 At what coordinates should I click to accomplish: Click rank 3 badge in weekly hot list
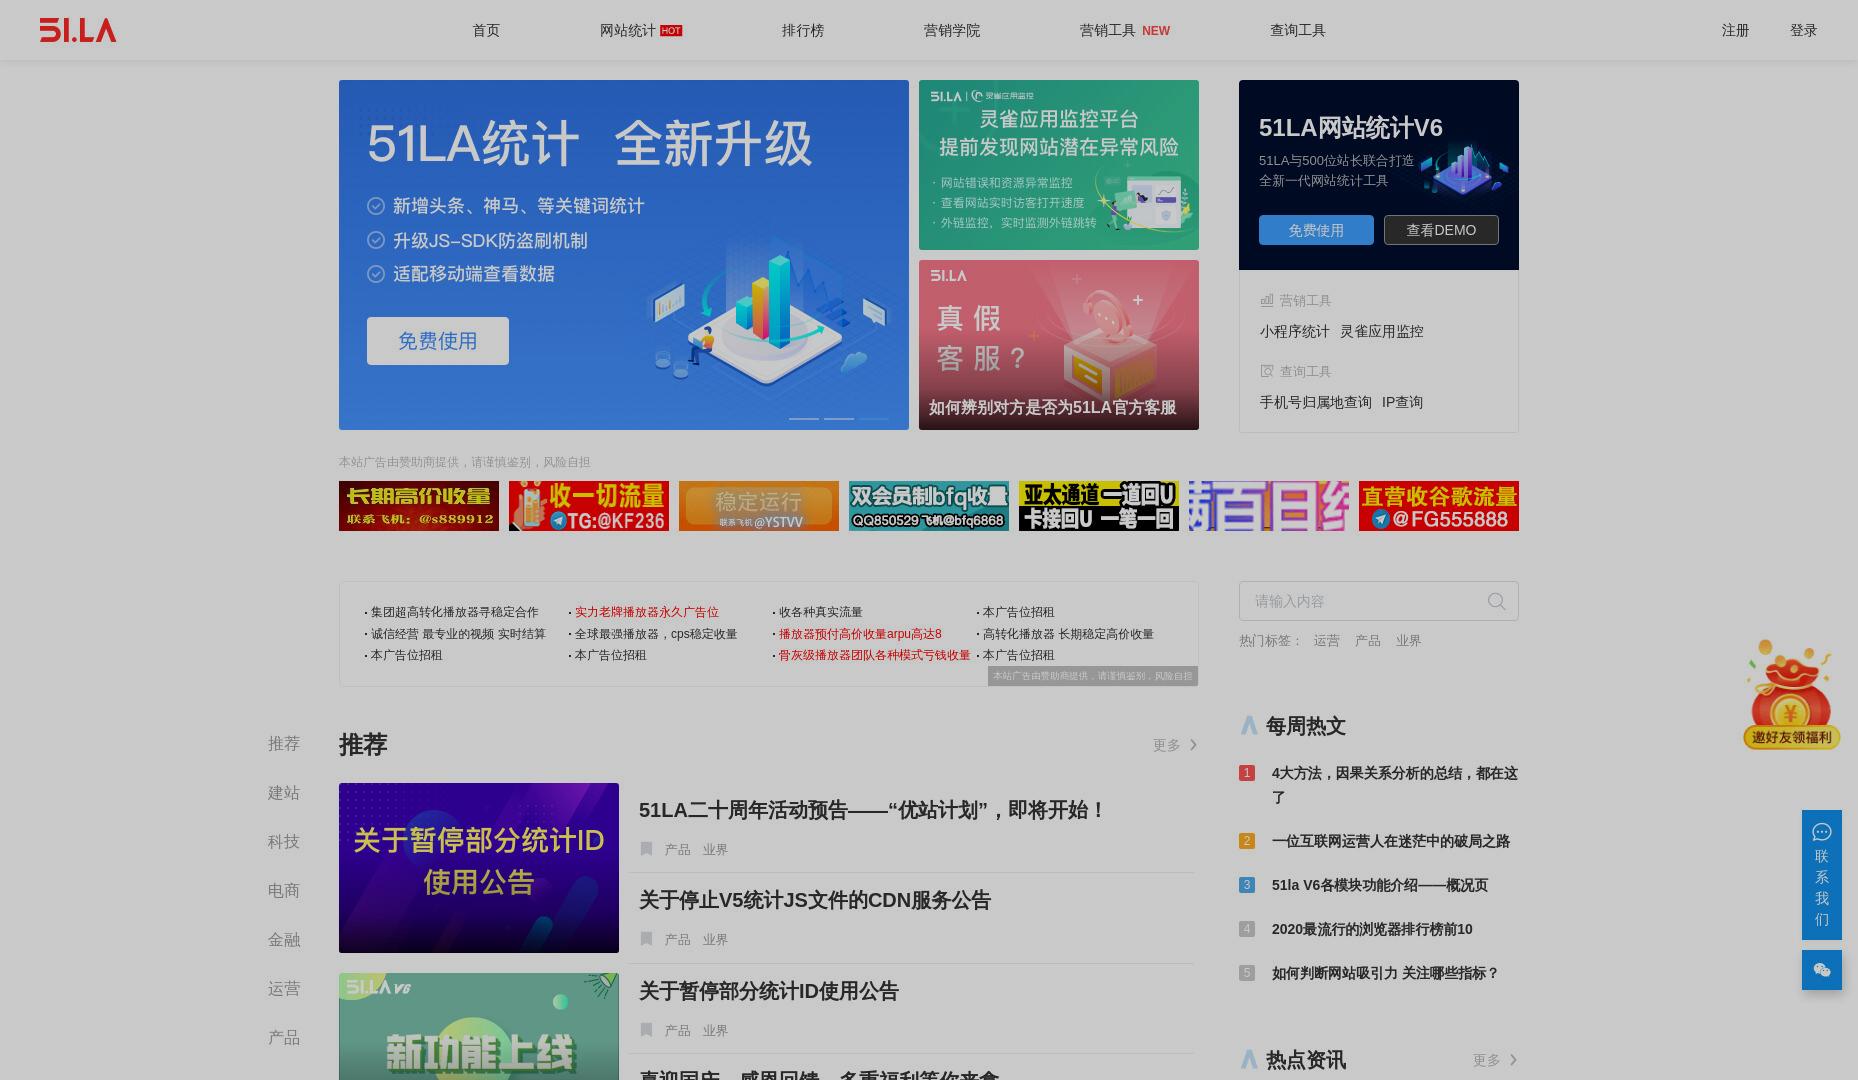(x=1246, y=885)
